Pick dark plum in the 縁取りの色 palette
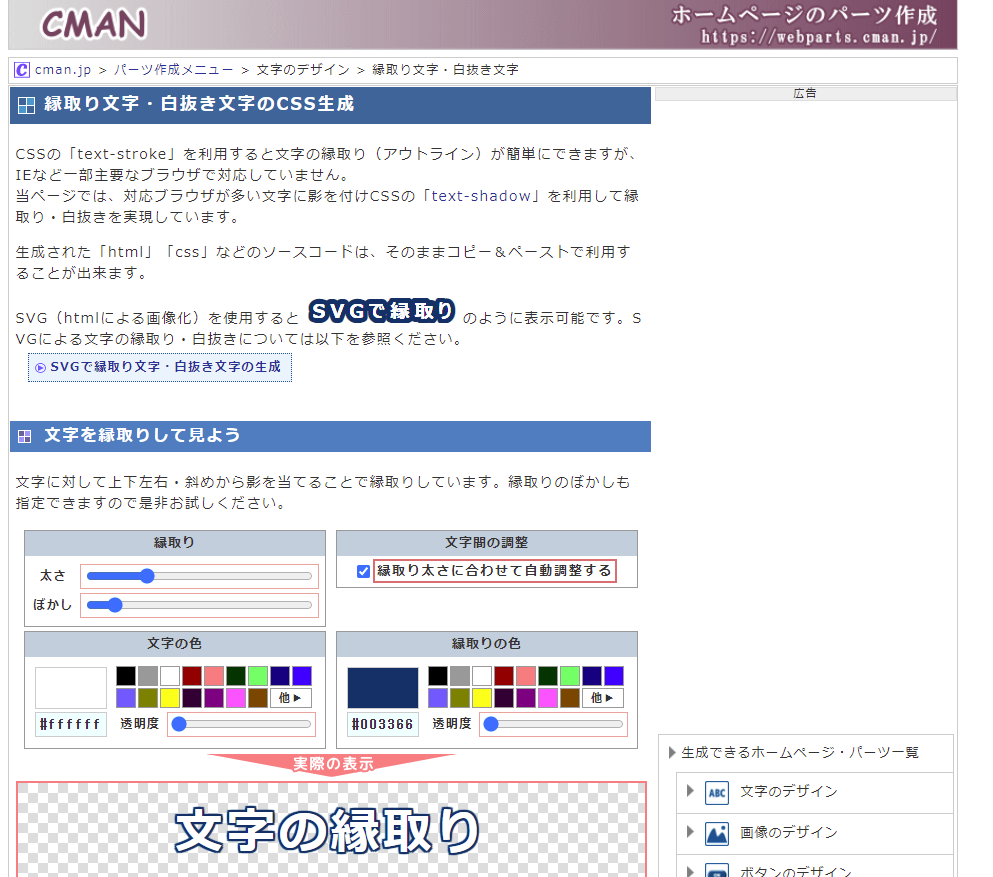 (x=504, y=698)
